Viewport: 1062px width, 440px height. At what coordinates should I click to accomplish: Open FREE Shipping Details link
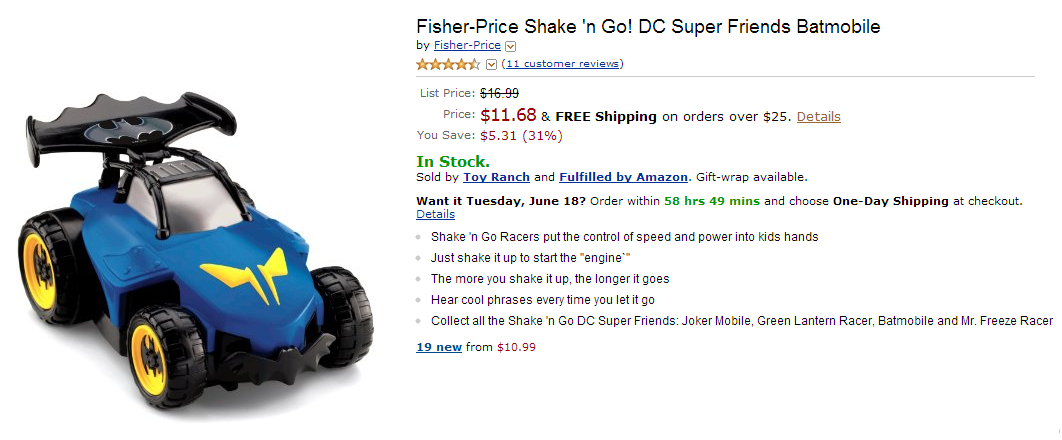pyautogui.click(x=818, y=117)
